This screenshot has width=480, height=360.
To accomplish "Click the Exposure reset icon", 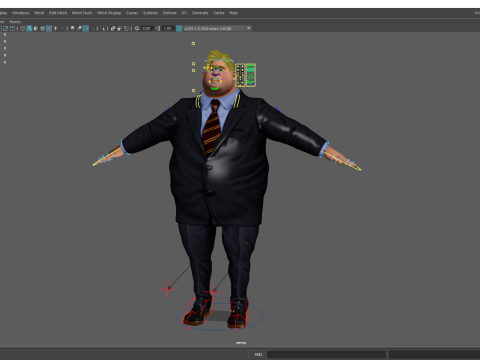I will click(137, 28).
